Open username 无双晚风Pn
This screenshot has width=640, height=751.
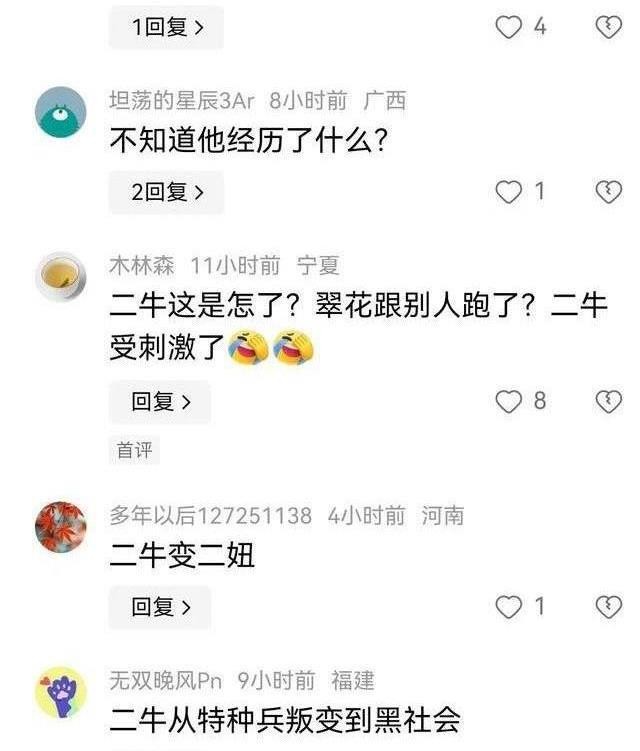pos(166,681)
